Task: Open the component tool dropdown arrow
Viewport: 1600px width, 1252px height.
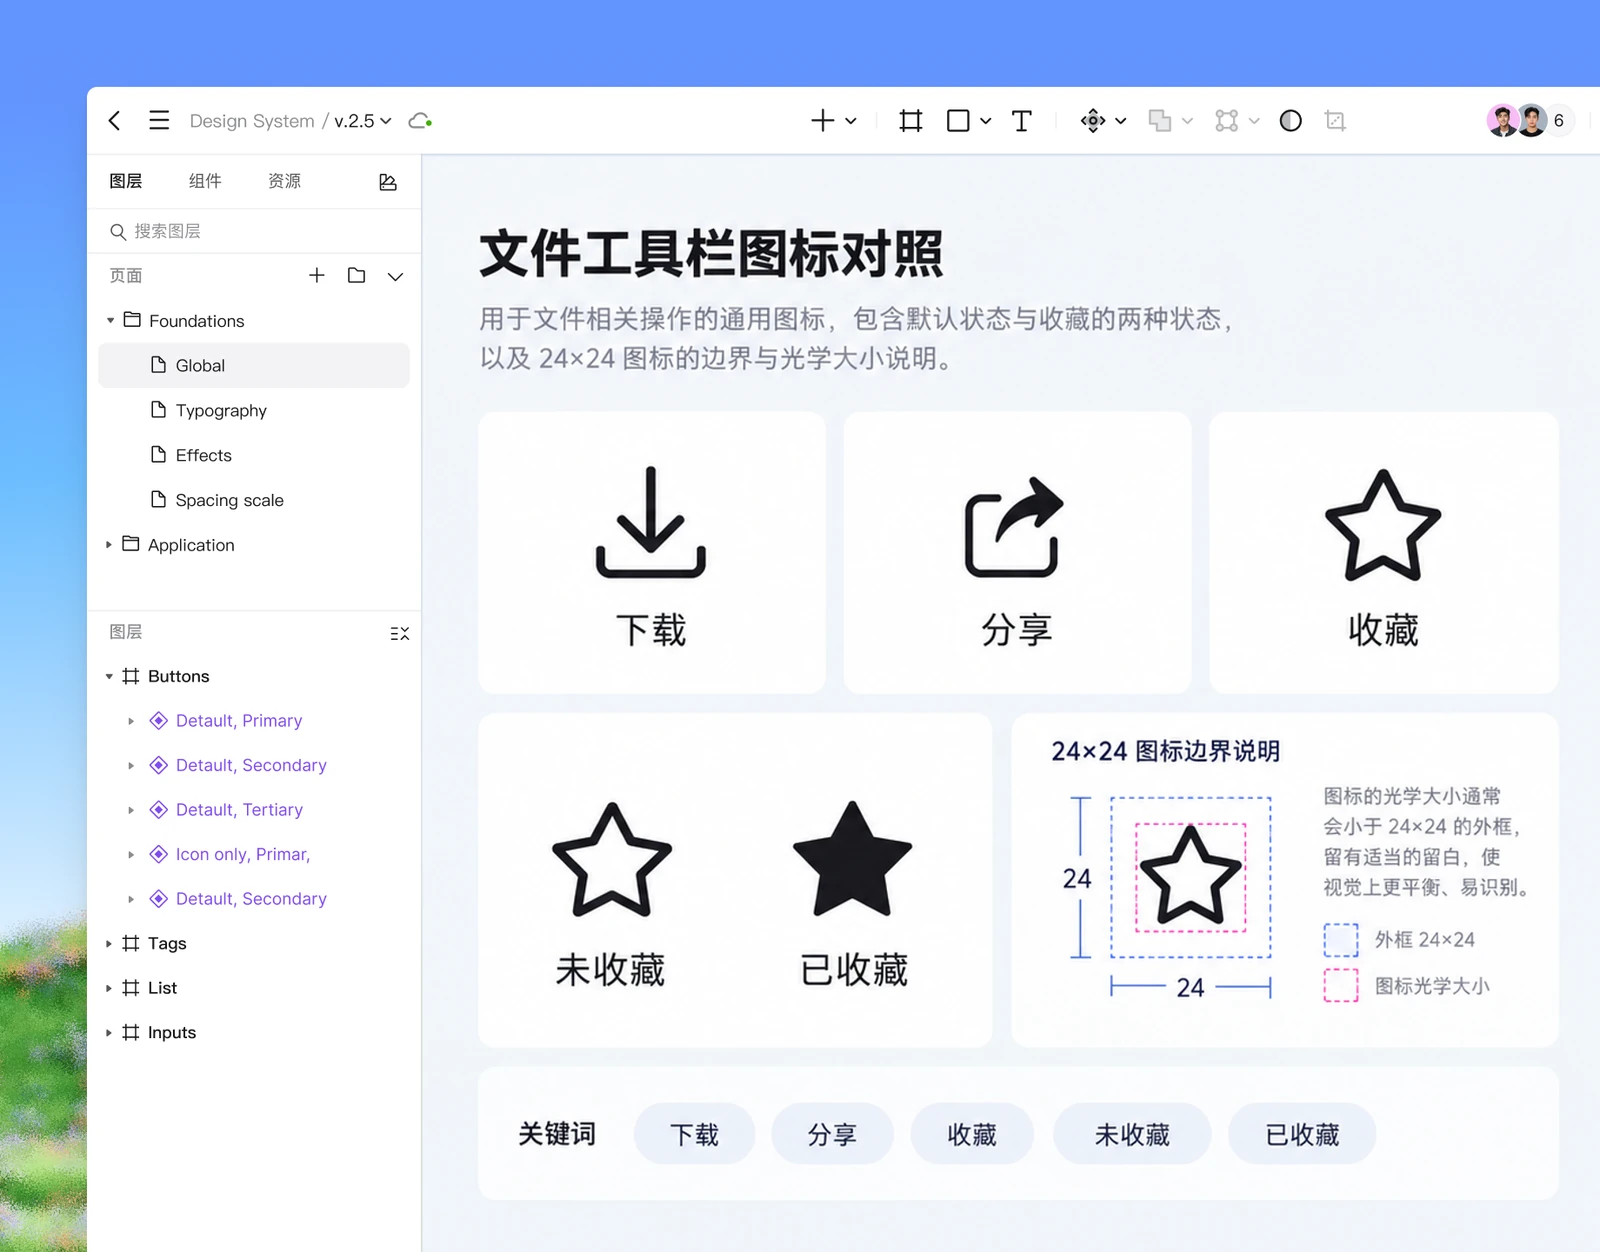Action: coord(1121,121)
